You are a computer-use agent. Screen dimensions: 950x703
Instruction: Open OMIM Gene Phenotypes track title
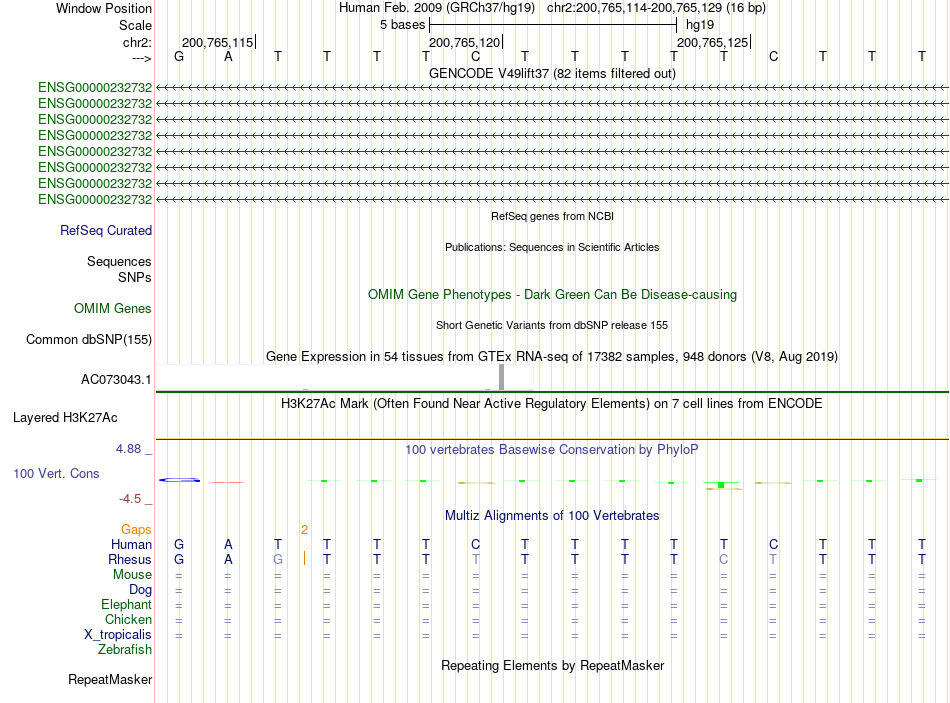pos(553,295)
